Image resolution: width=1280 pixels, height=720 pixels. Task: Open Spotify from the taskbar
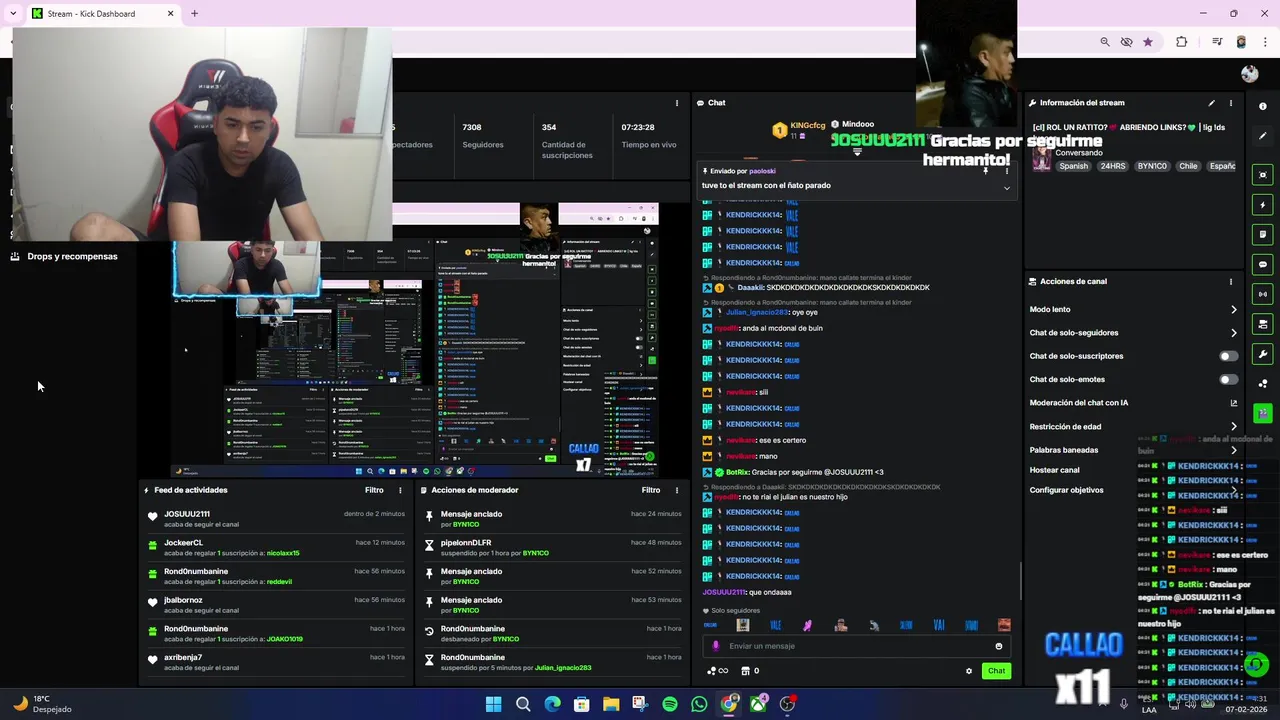pos(670,704)
